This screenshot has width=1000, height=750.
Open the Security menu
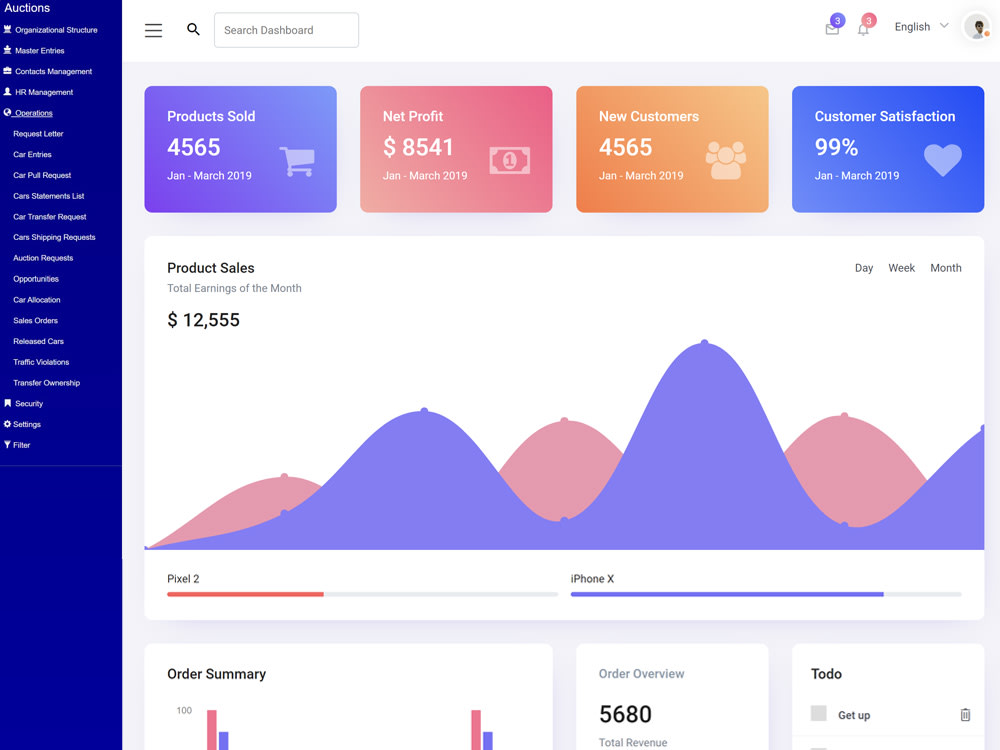point(29,404)
